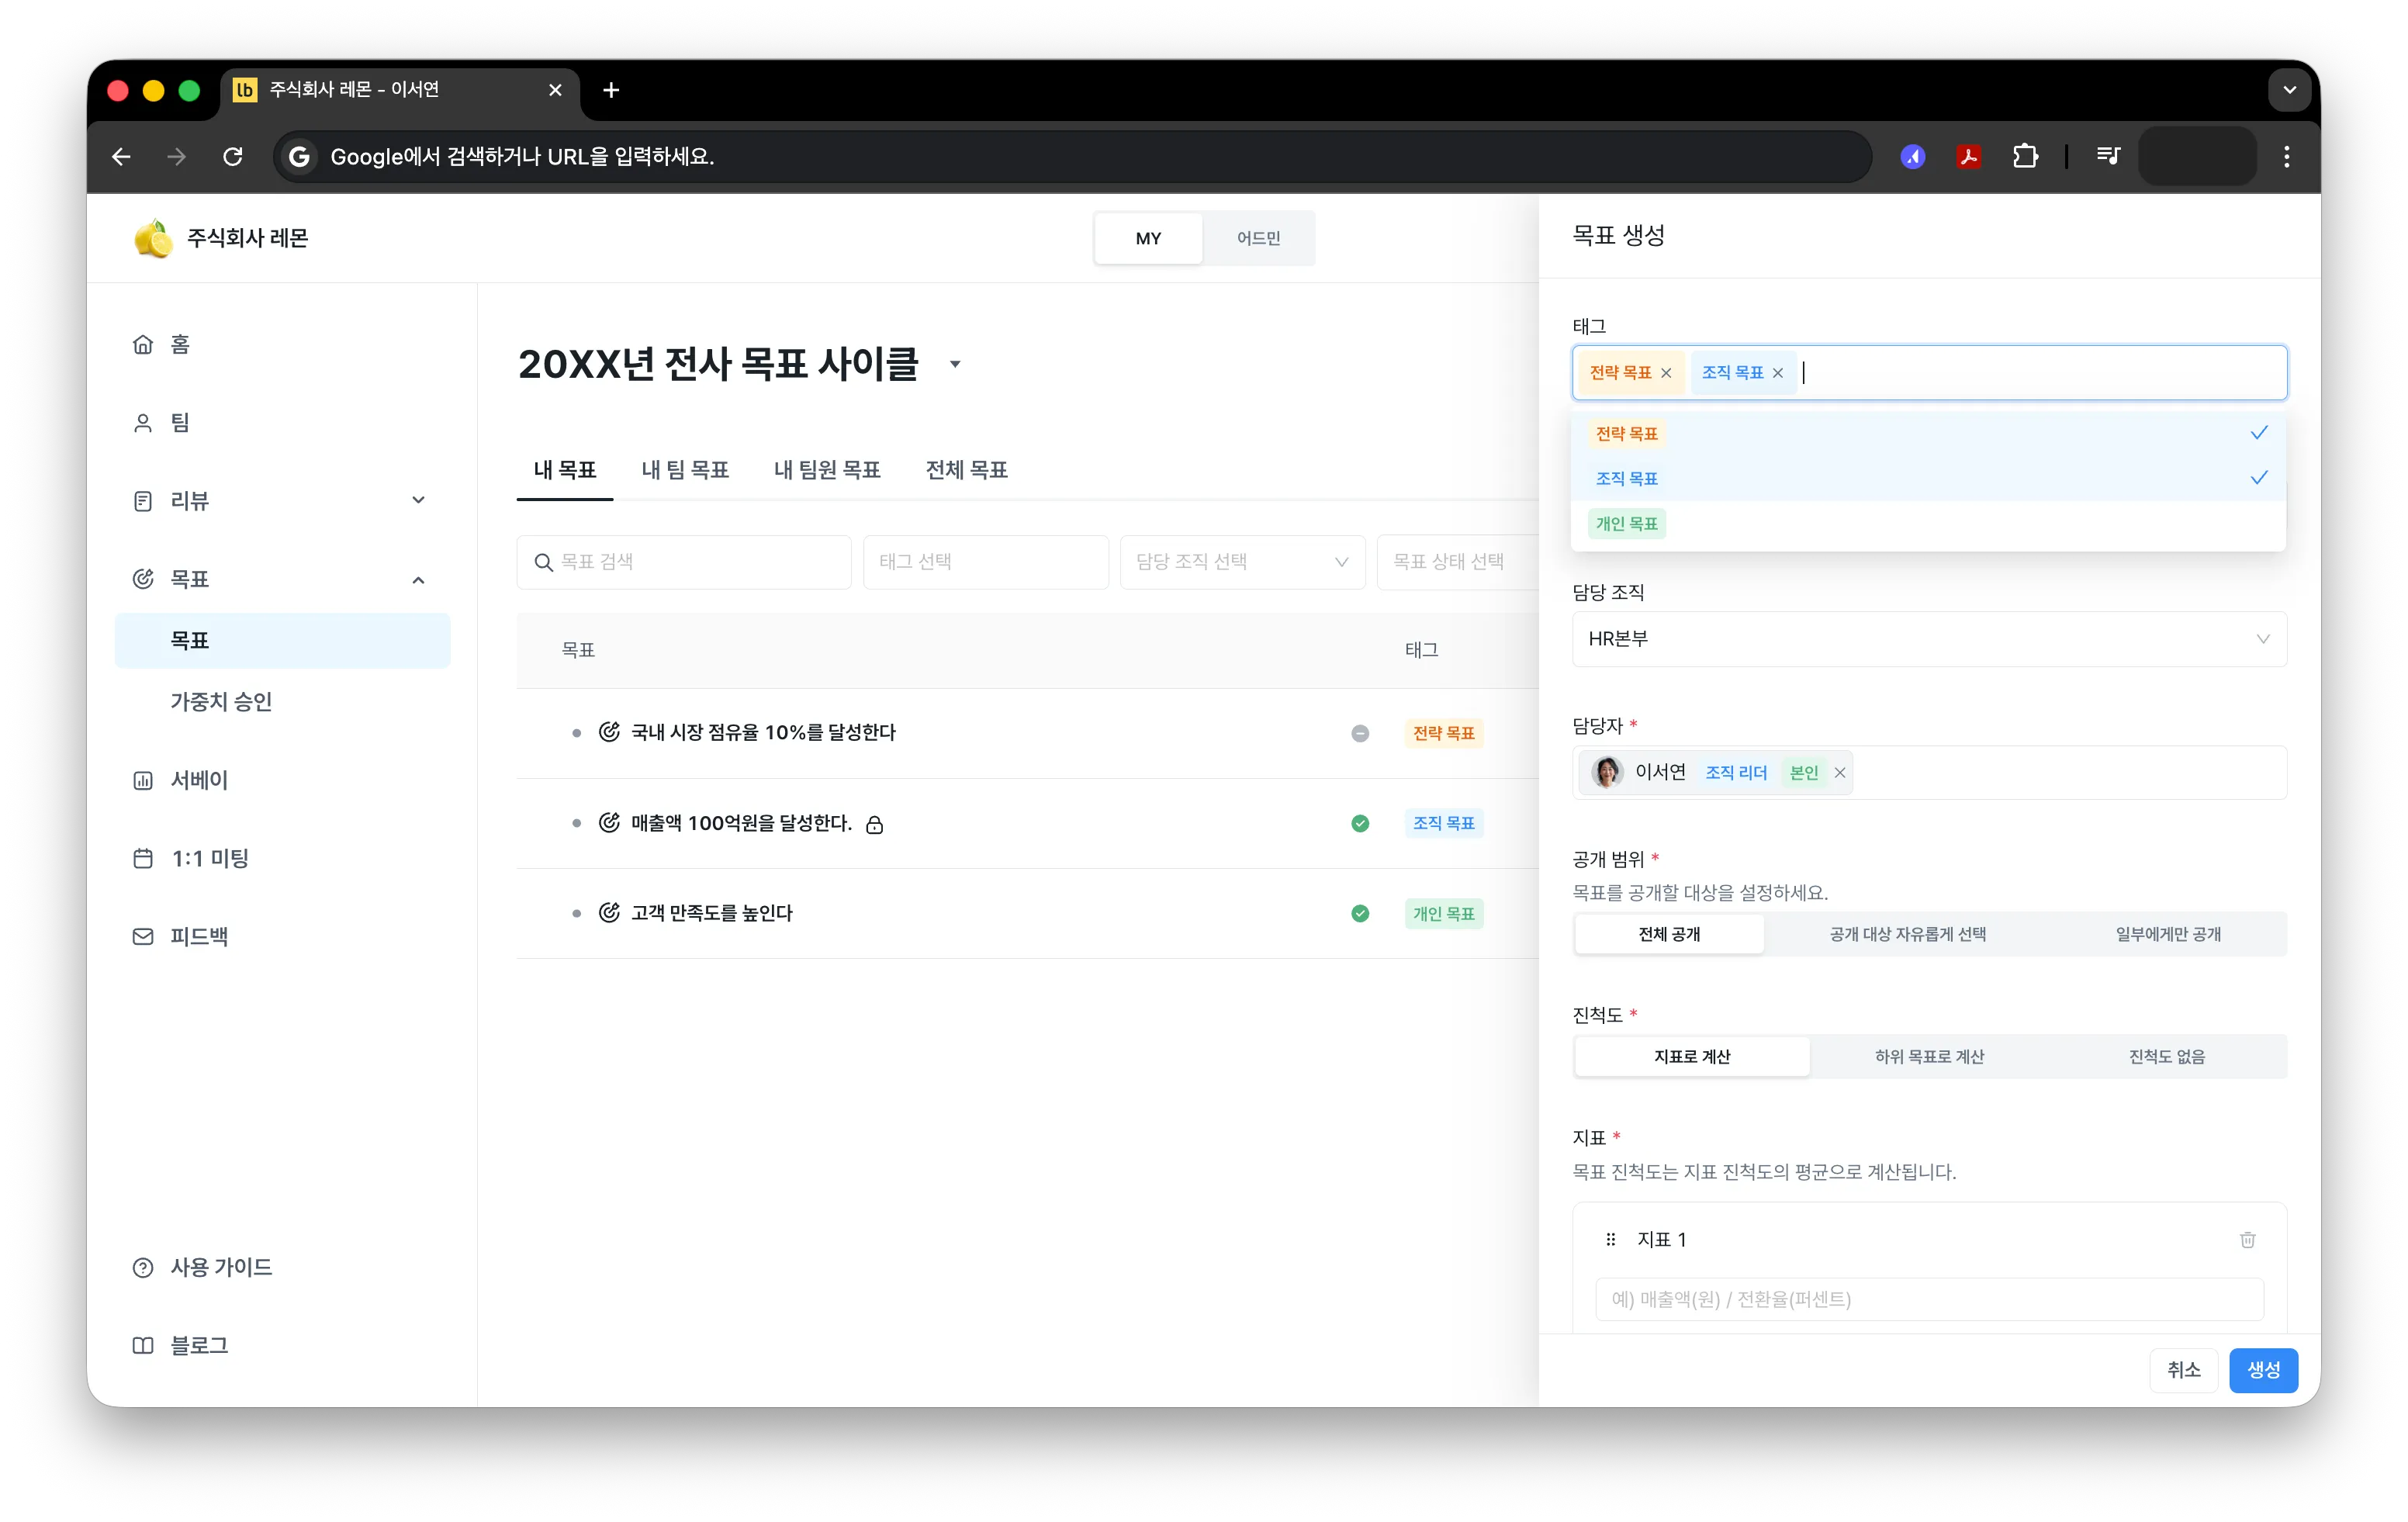Click the browser back arrow
2408x1522 pixels.
(121, 156)
